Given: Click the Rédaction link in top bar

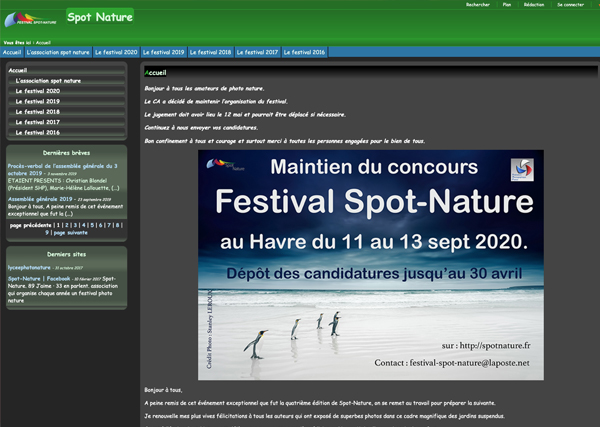Looking at the screenshot, I should point(534,5).
